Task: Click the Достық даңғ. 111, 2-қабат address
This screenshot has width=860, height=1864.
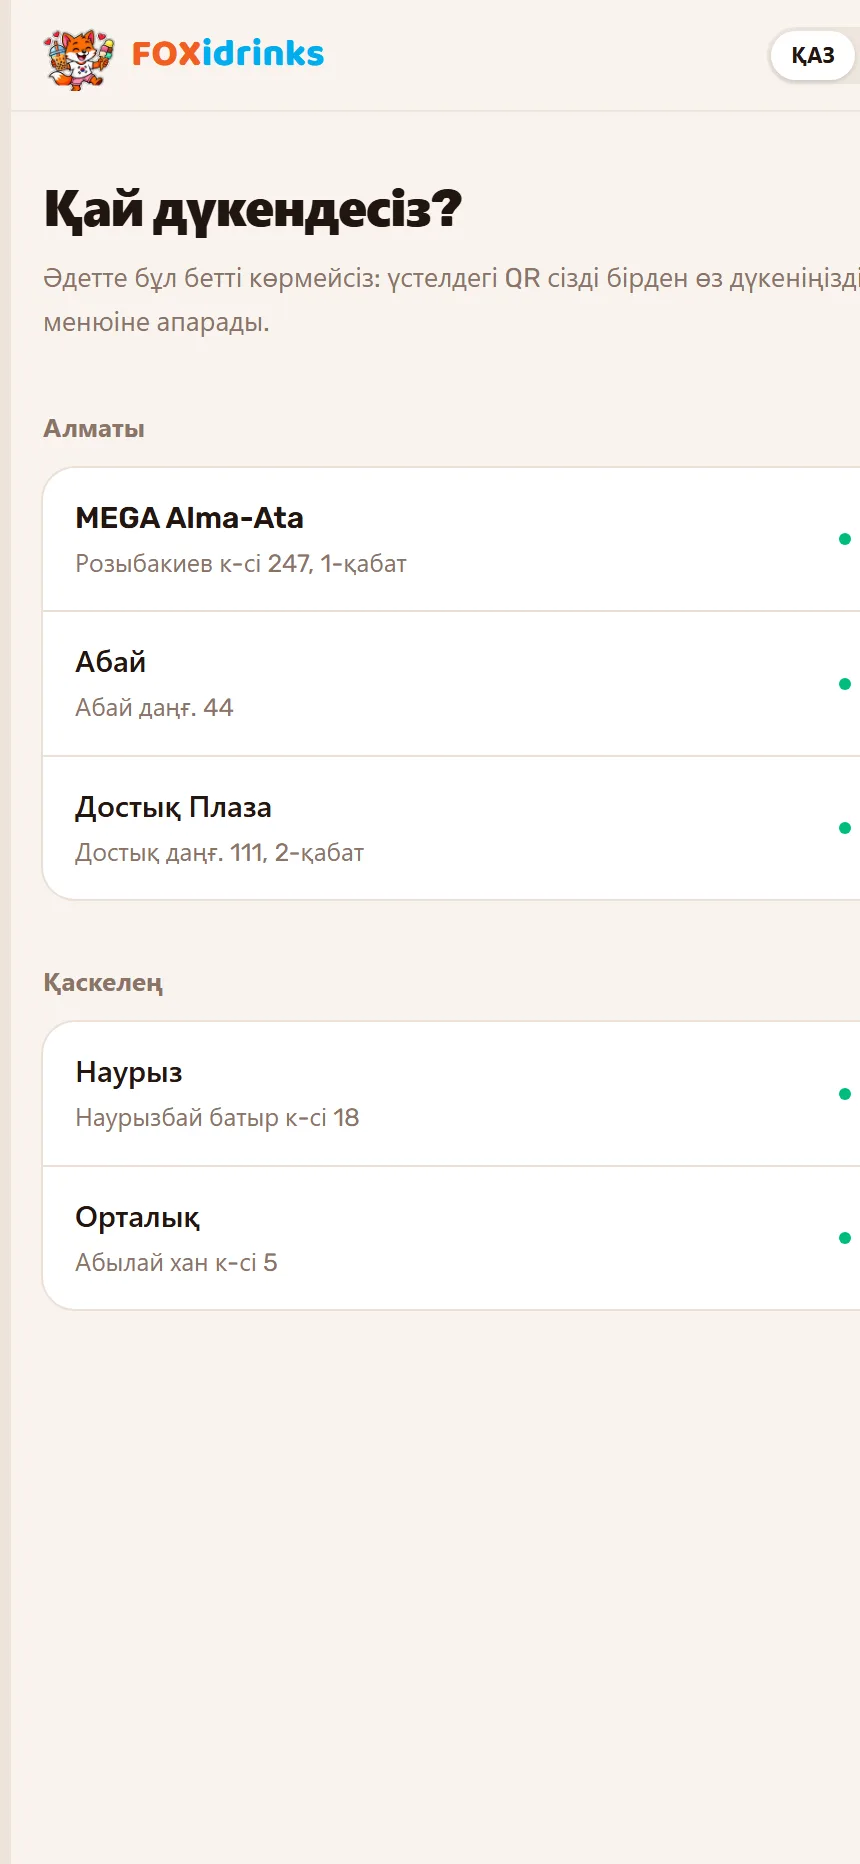Action: (x=220, y=853)
